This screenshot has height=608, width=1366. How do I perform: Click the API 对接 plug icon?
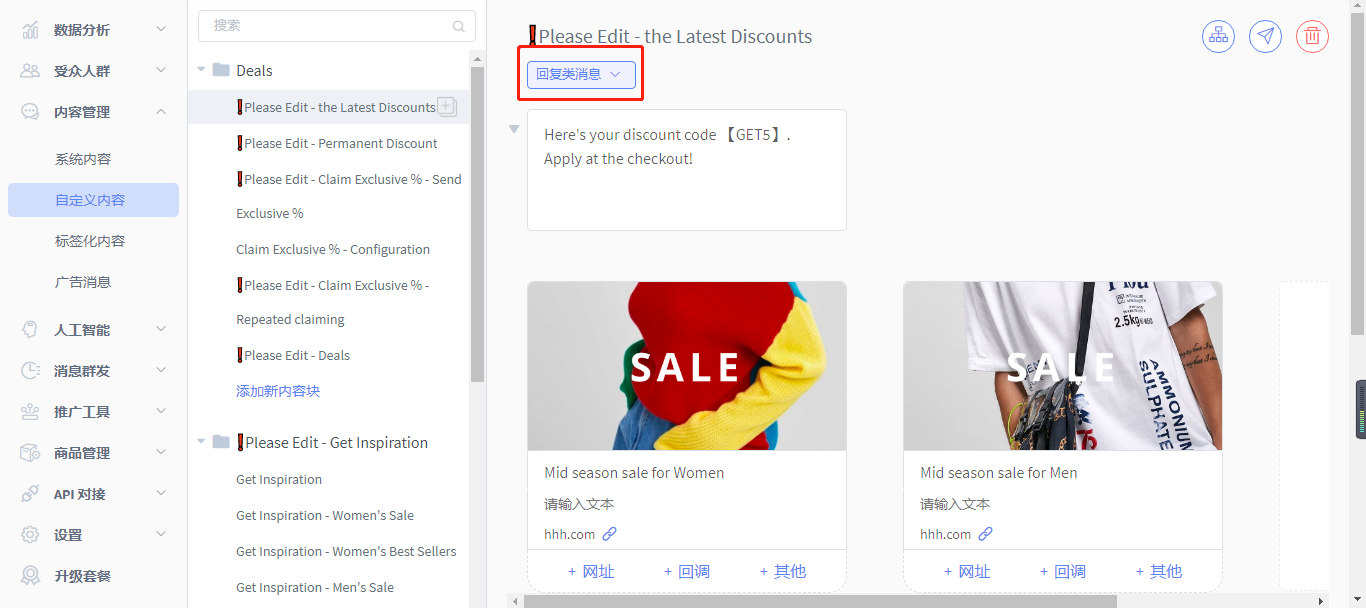tap(31, 494)
